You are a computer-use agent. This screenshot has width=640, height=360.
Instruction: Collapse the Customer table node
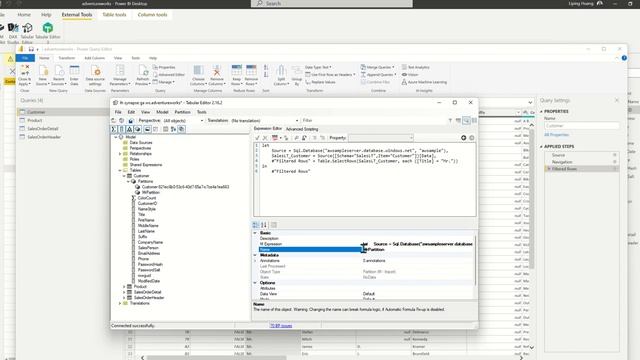pos(124,176)
